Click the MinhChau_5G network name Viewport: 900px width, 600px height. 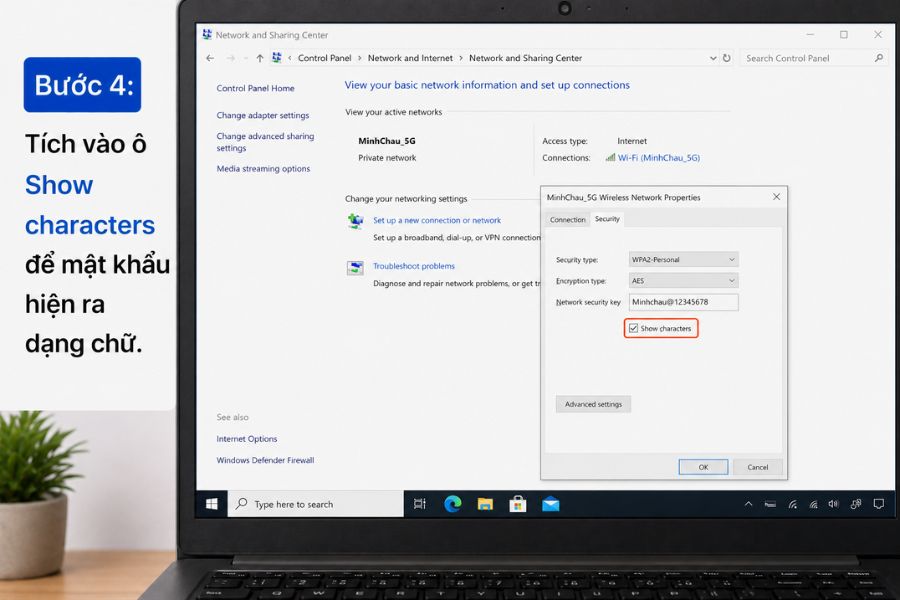point(387,141)
